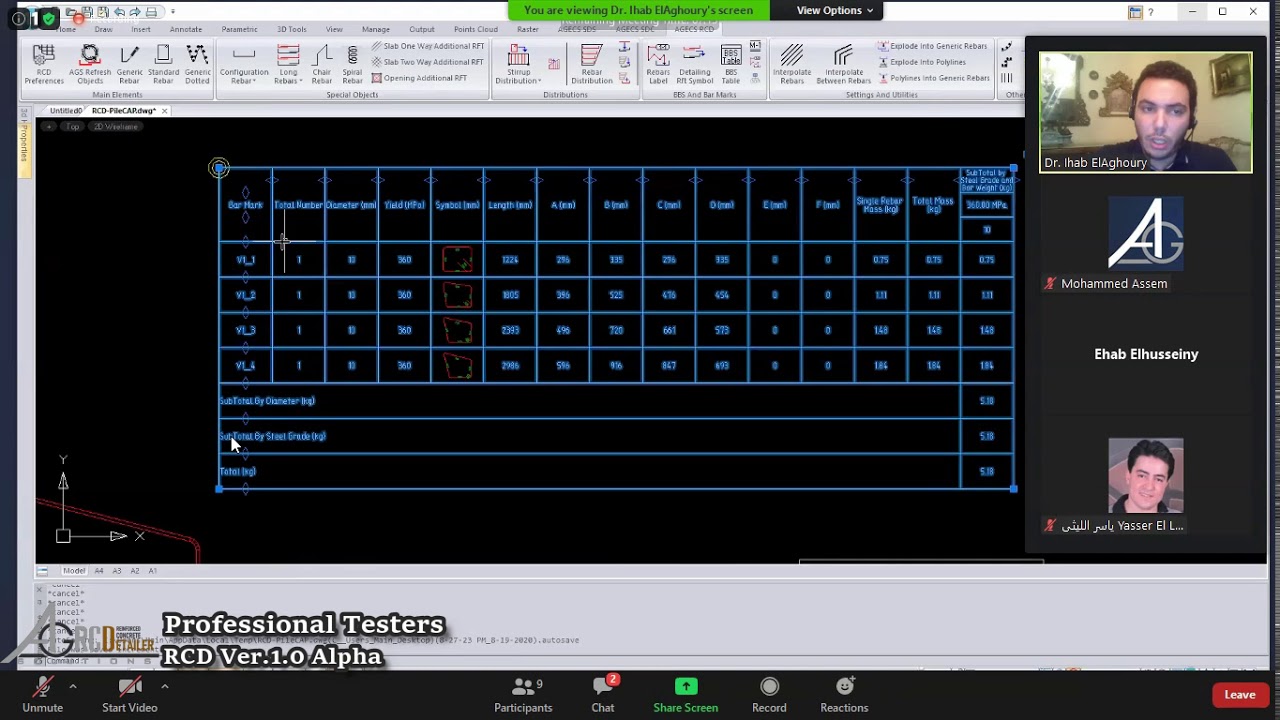Image resolution: width=1280 pixels, height=720 pixels.
Task: Click Explode Into Polylines
Action: click(921, 62)
